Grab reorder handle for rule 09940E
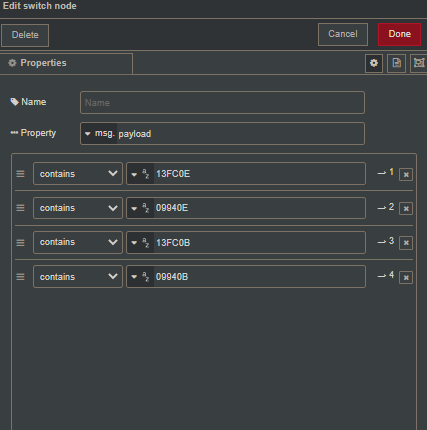This screenshot has height=430, width=427. tap(20, 208)
